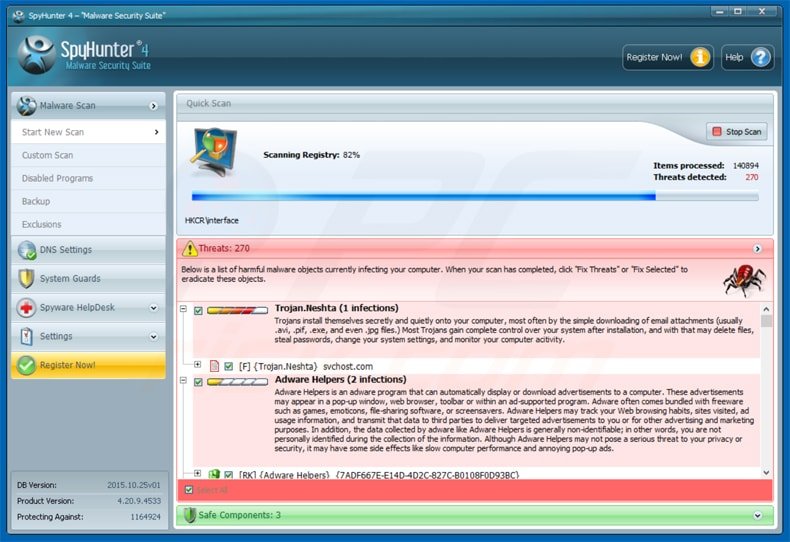Click the Product Version value 4.20.9.4533

(x=139, y=501)
